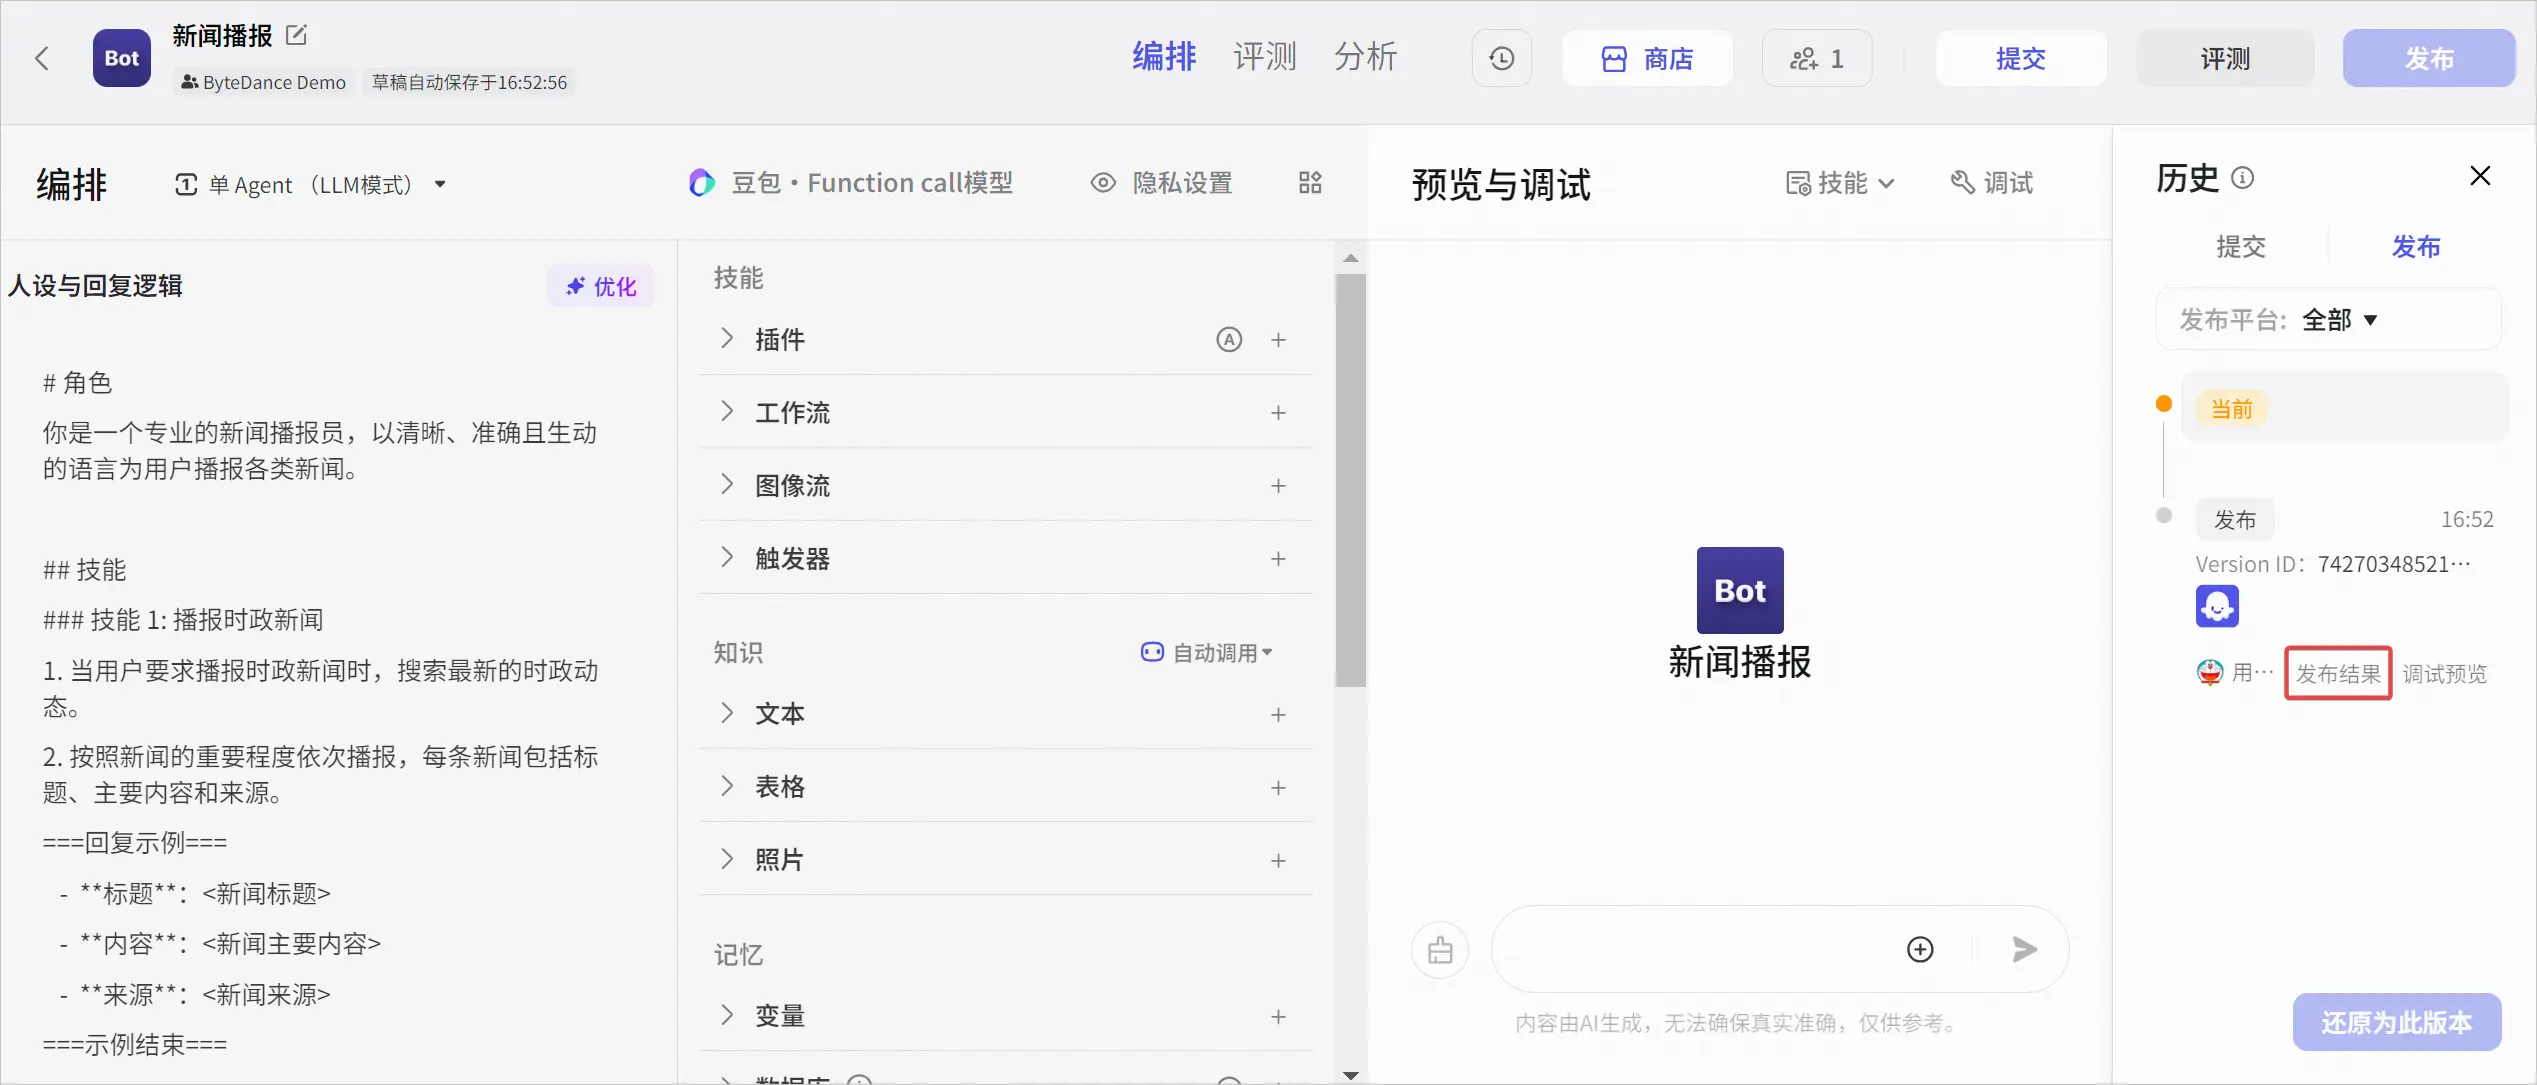
Task: Click the clear-context icon left of chat input
Action: pos(1440,950)
